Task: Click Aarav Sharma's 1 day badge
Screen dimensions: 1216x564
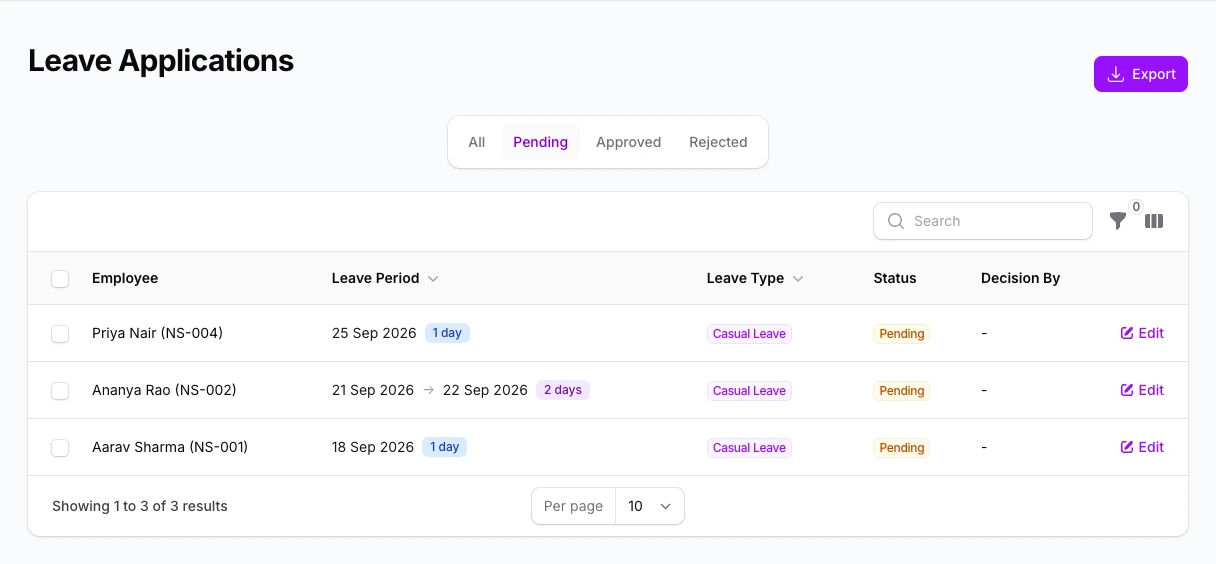Action: [444, 447]
